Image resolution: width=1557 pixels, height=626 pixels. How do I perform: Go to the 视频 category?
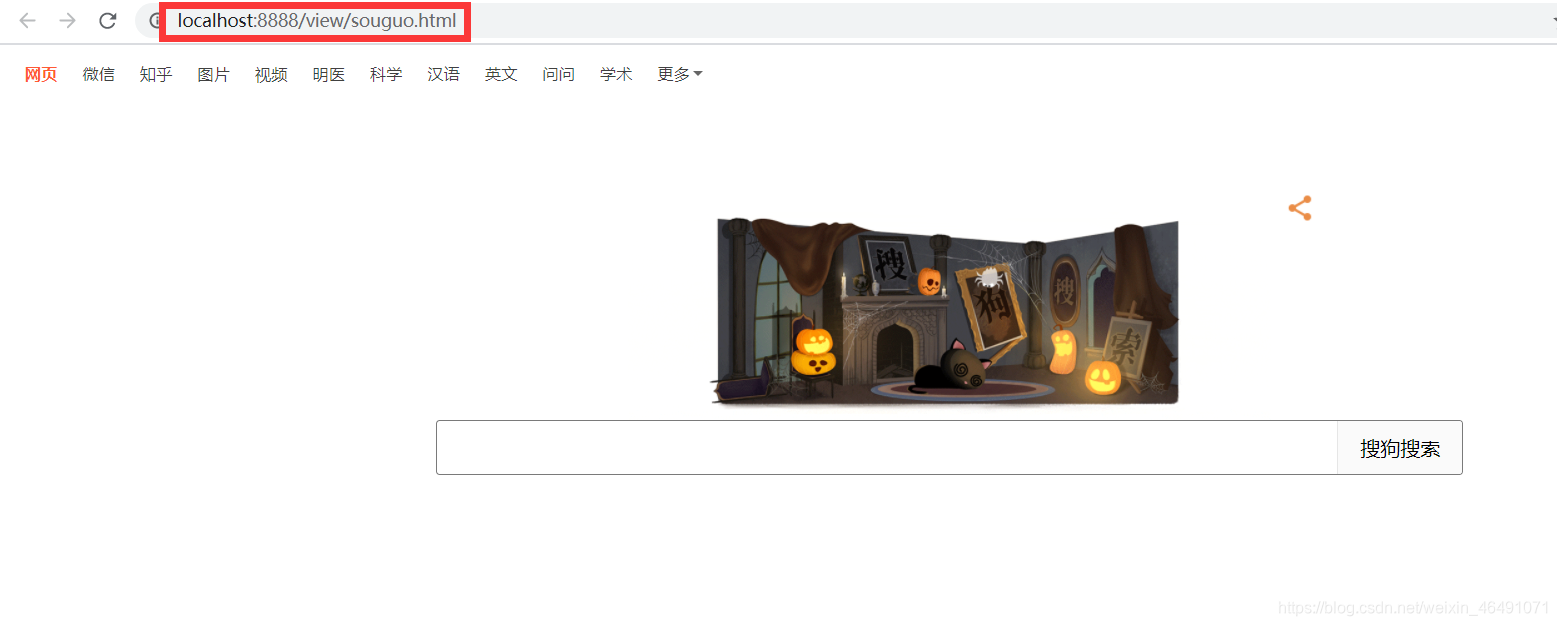pos(271,74)
